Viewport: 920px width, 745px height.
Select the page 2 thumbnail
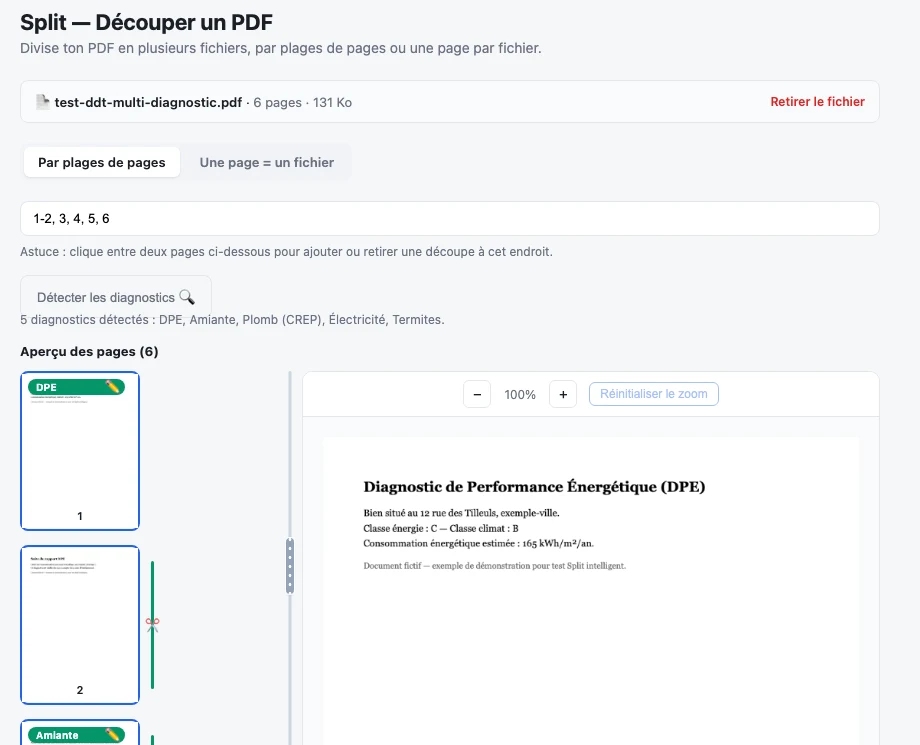80,625
